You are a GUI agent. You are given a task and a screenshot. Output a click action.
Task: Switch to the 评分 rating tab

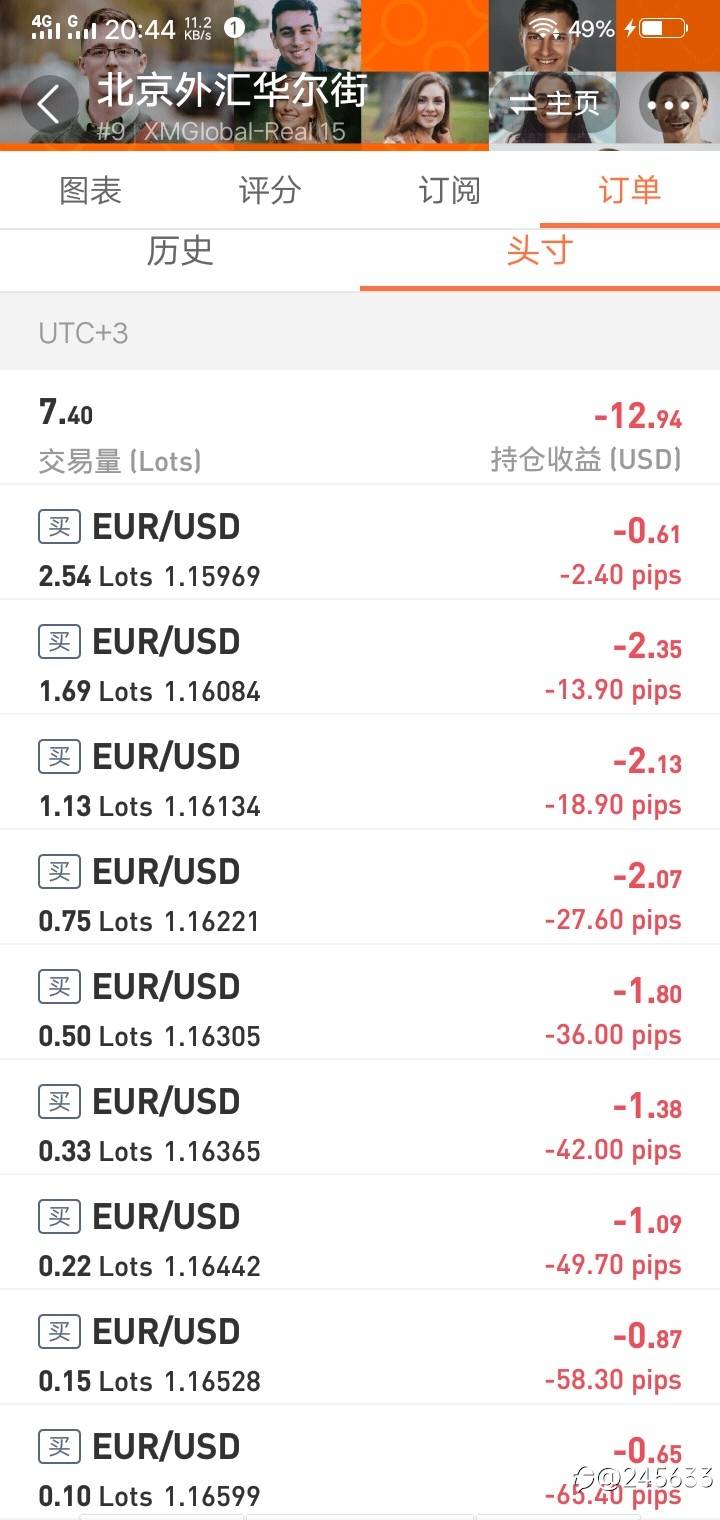click(x=270, y=190)
